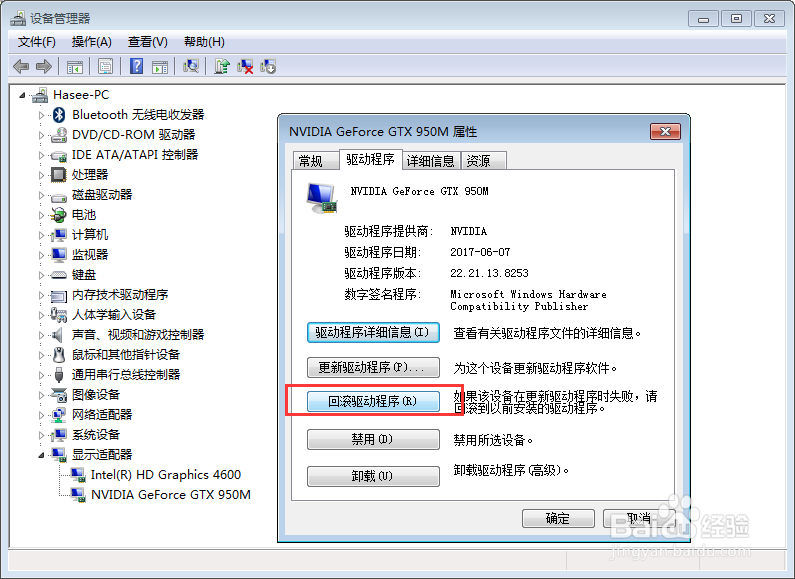Click the 确定 button
This screenshot has width=795, height=579.
tap(558, 518)
